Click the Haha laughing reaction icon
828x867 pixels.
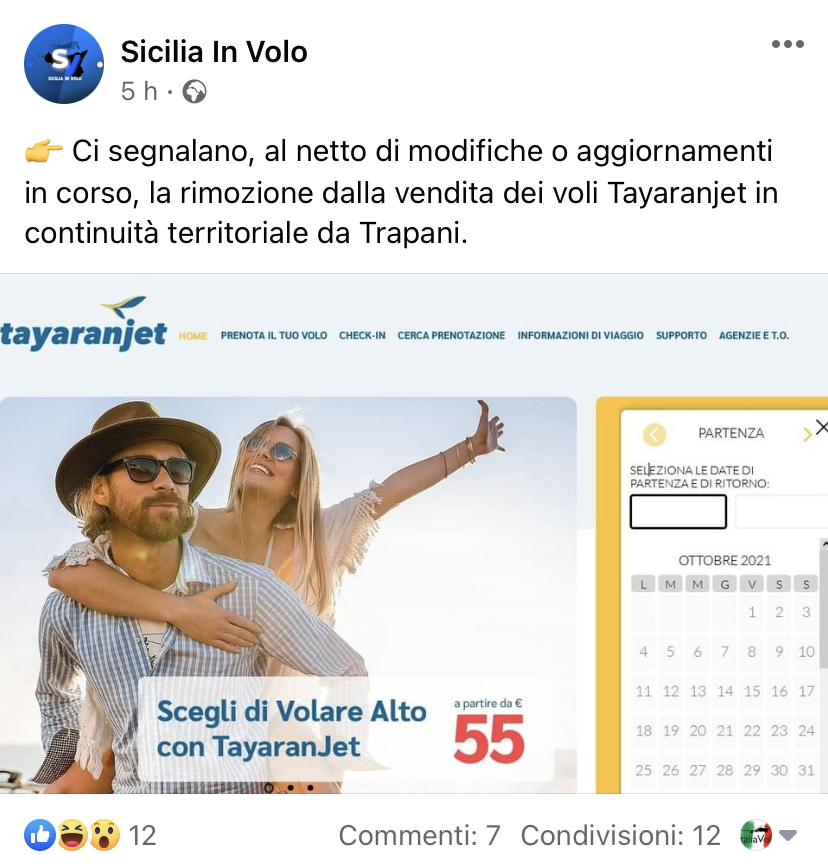coord(72,835)
